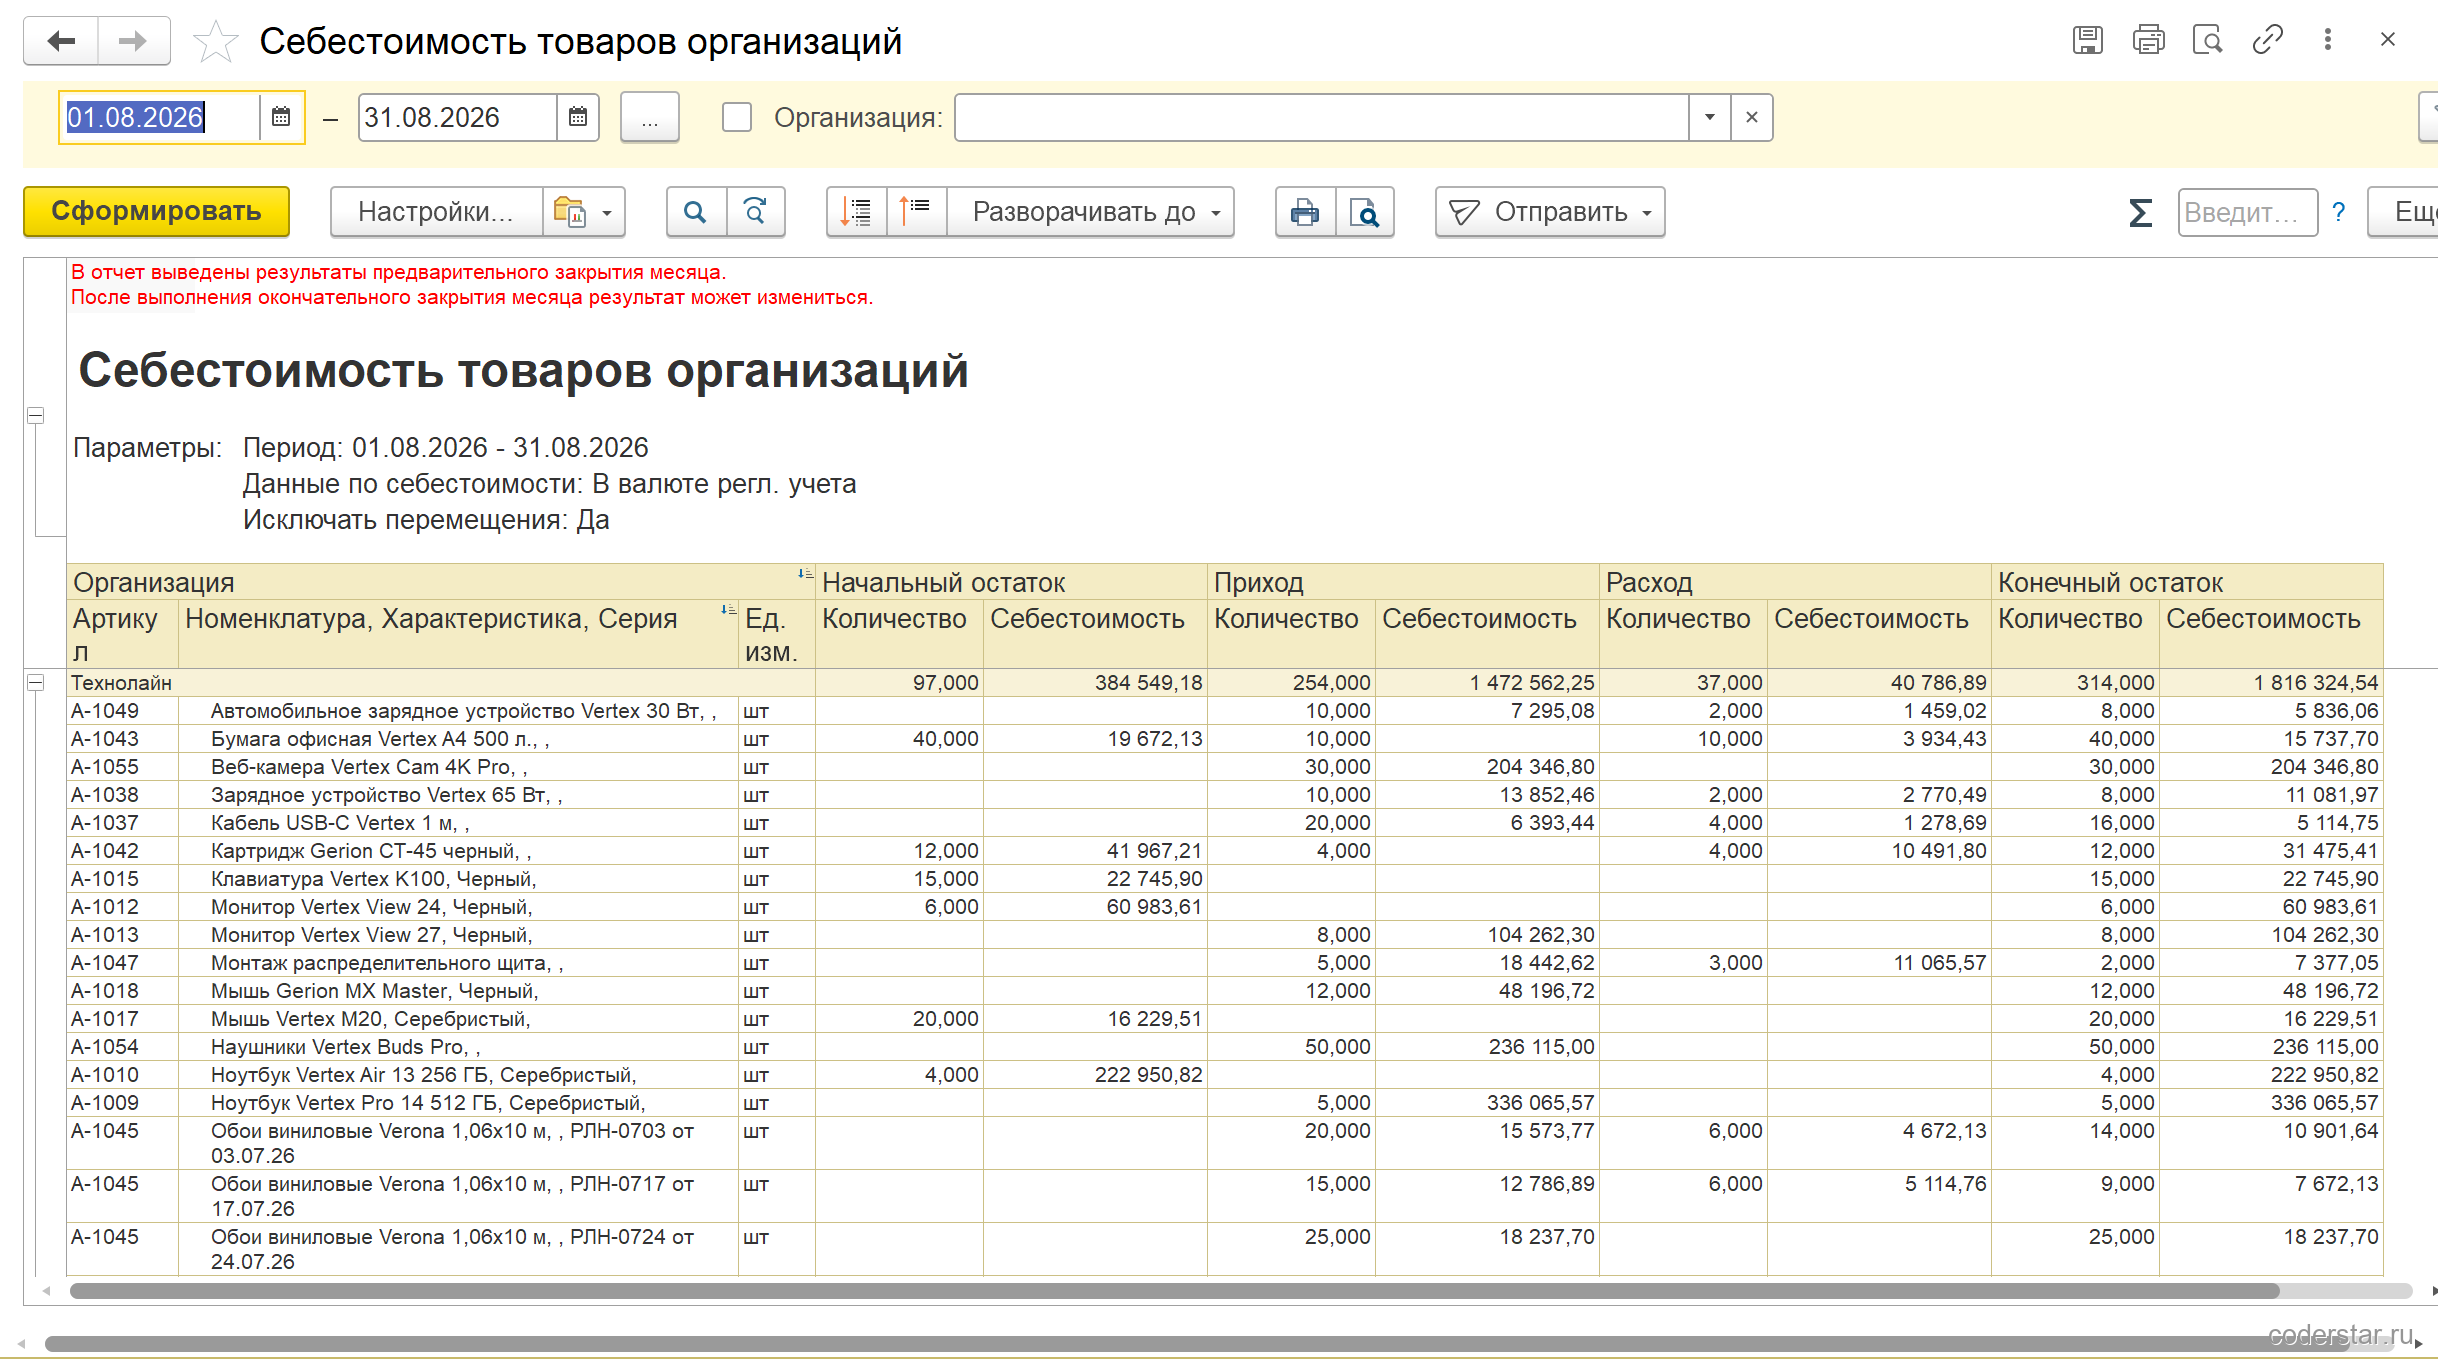Save the report using the diskette icon
Viewport: 2438px width, 1359px height.
2087,40
